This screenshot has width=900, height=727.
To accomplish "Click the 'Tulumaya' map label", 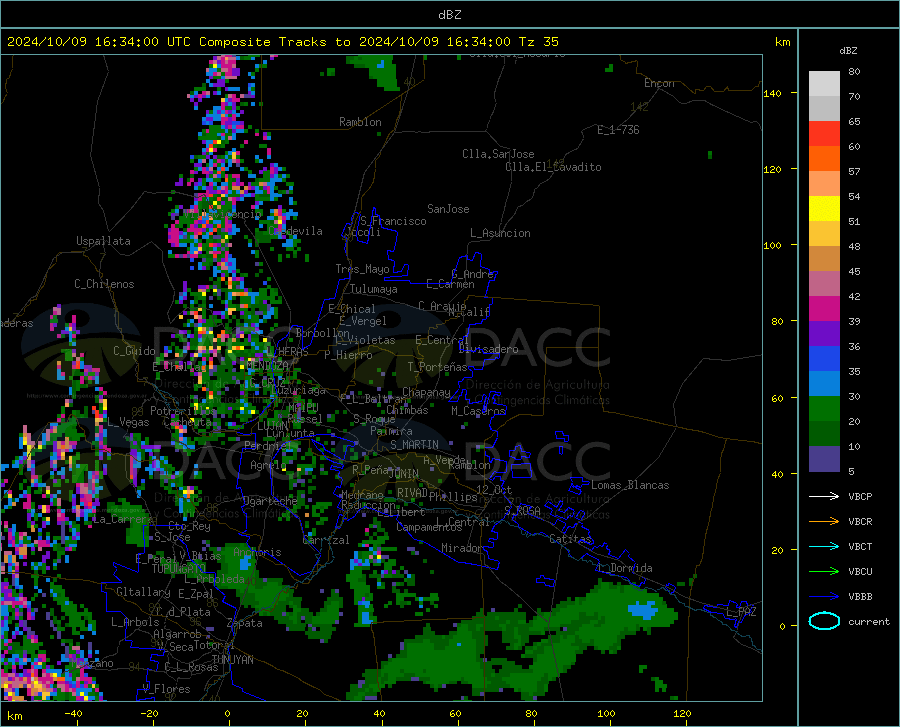I will 373,289.
